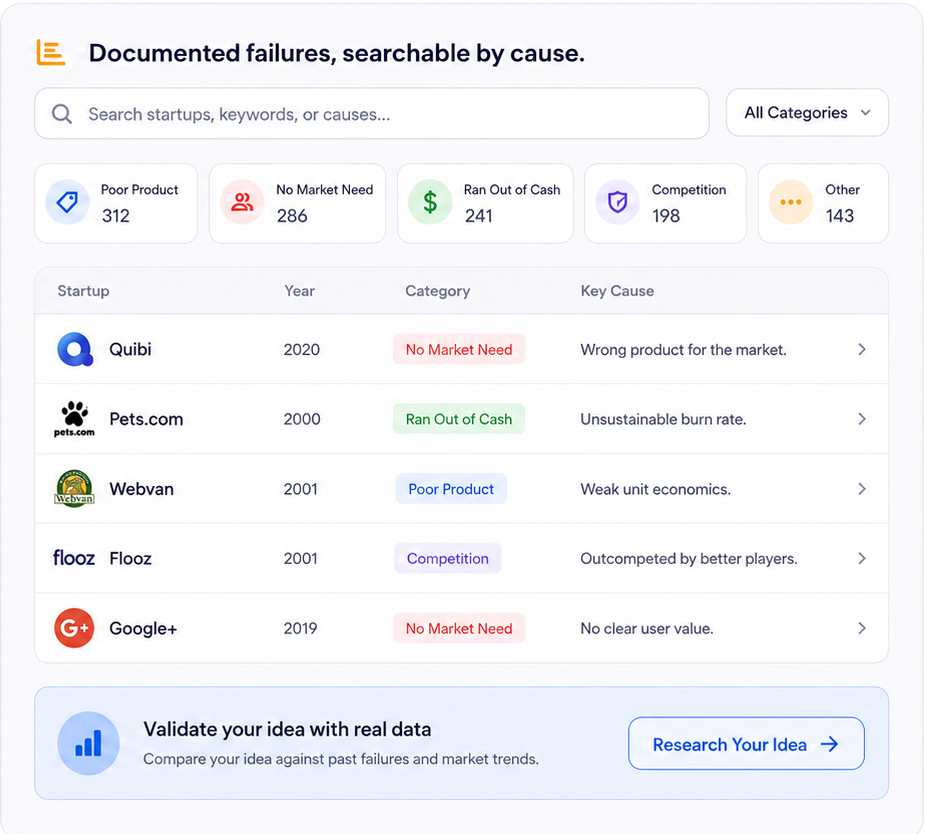
Task: Click the Other three-dots icon
Action: [x=790, y=202]
